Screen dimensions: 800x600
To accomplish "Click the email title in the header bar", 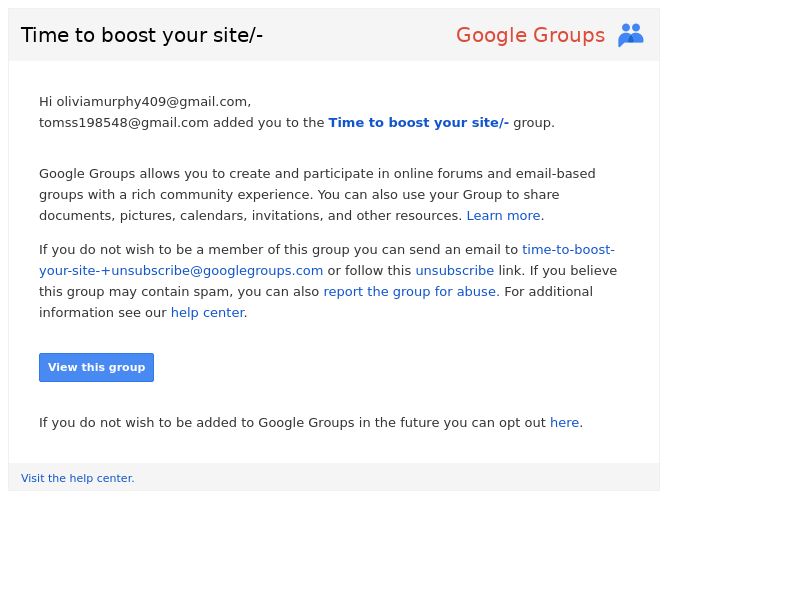I will (x=142, y=35).
